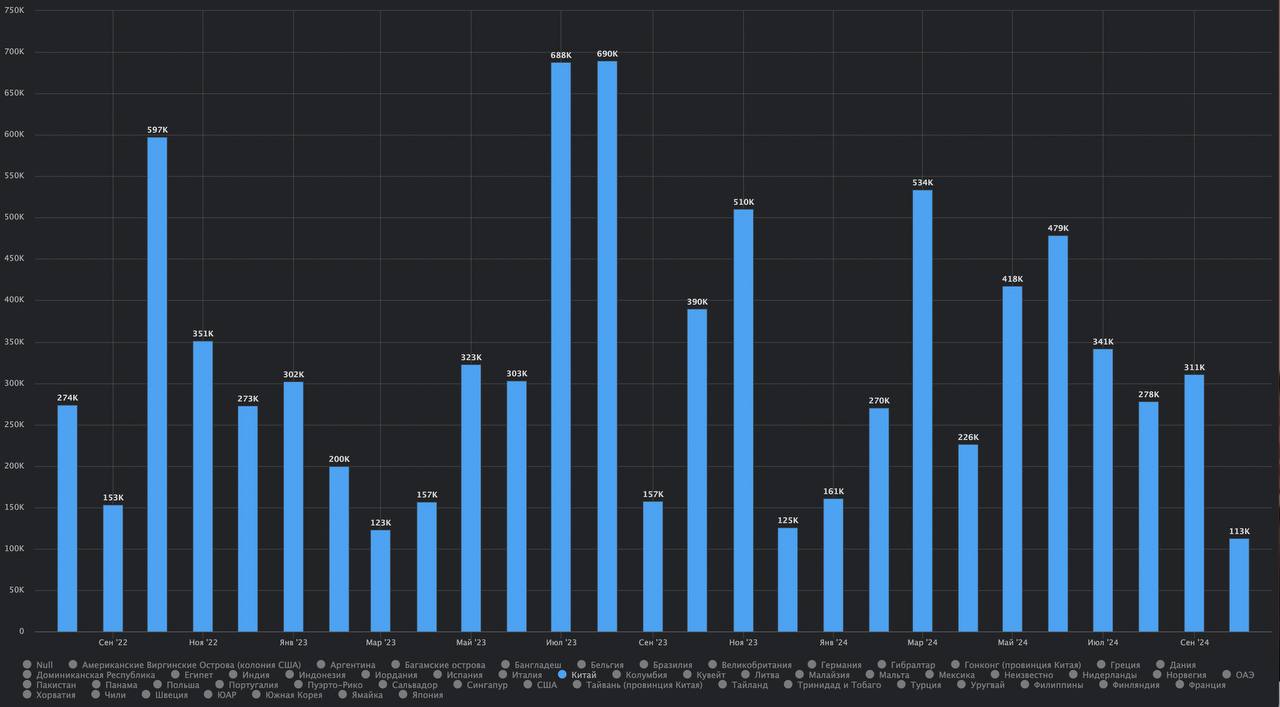
Task: Toggle Южная Корея legend item
Action: (294, 695)
